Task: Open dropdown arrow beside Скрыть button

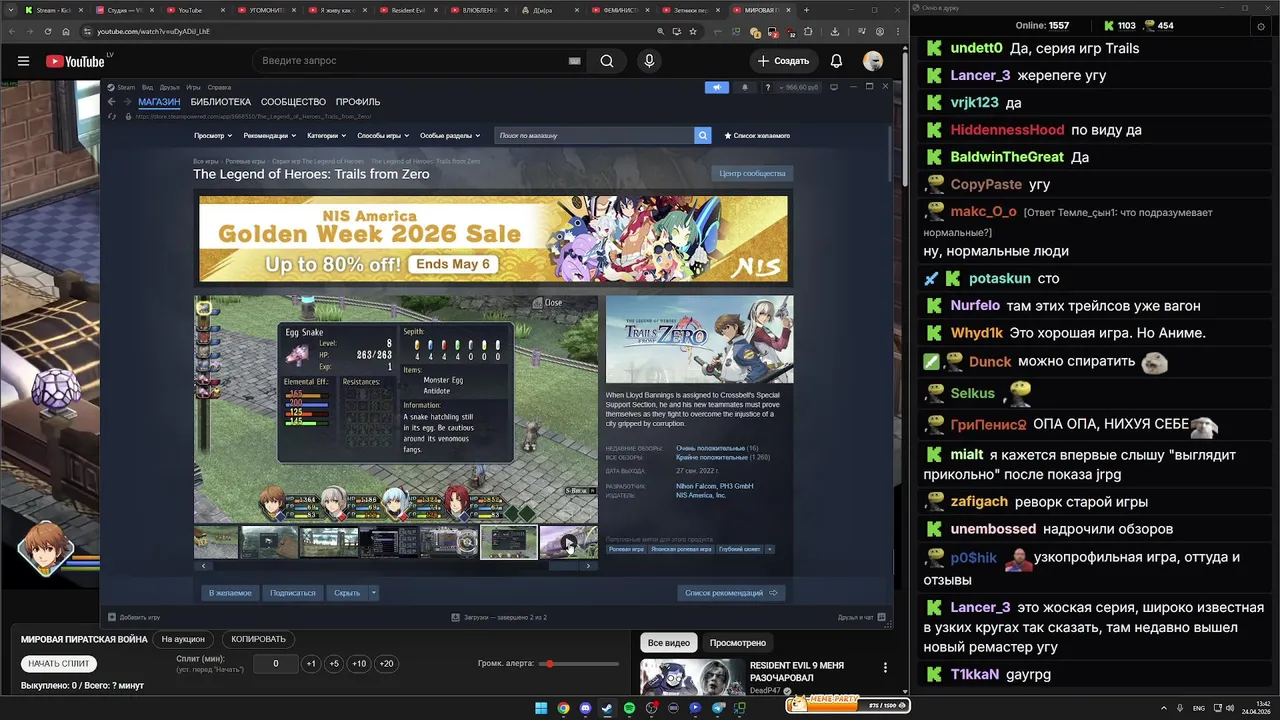Action: [x=374, y=593]
